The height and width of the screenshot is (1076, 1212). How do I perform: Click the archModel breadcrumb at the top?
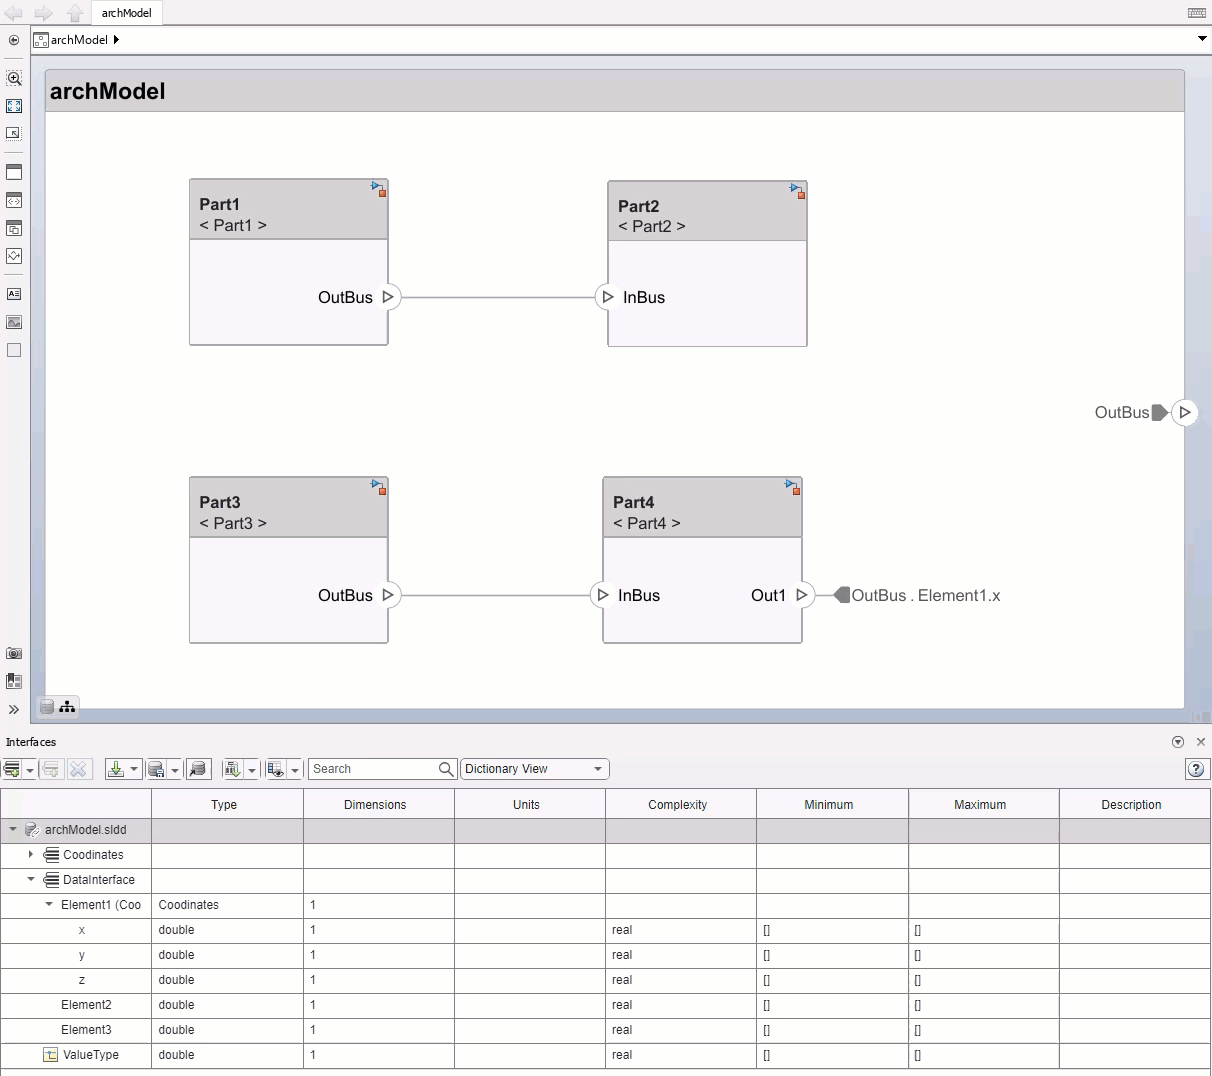[78, 40]
